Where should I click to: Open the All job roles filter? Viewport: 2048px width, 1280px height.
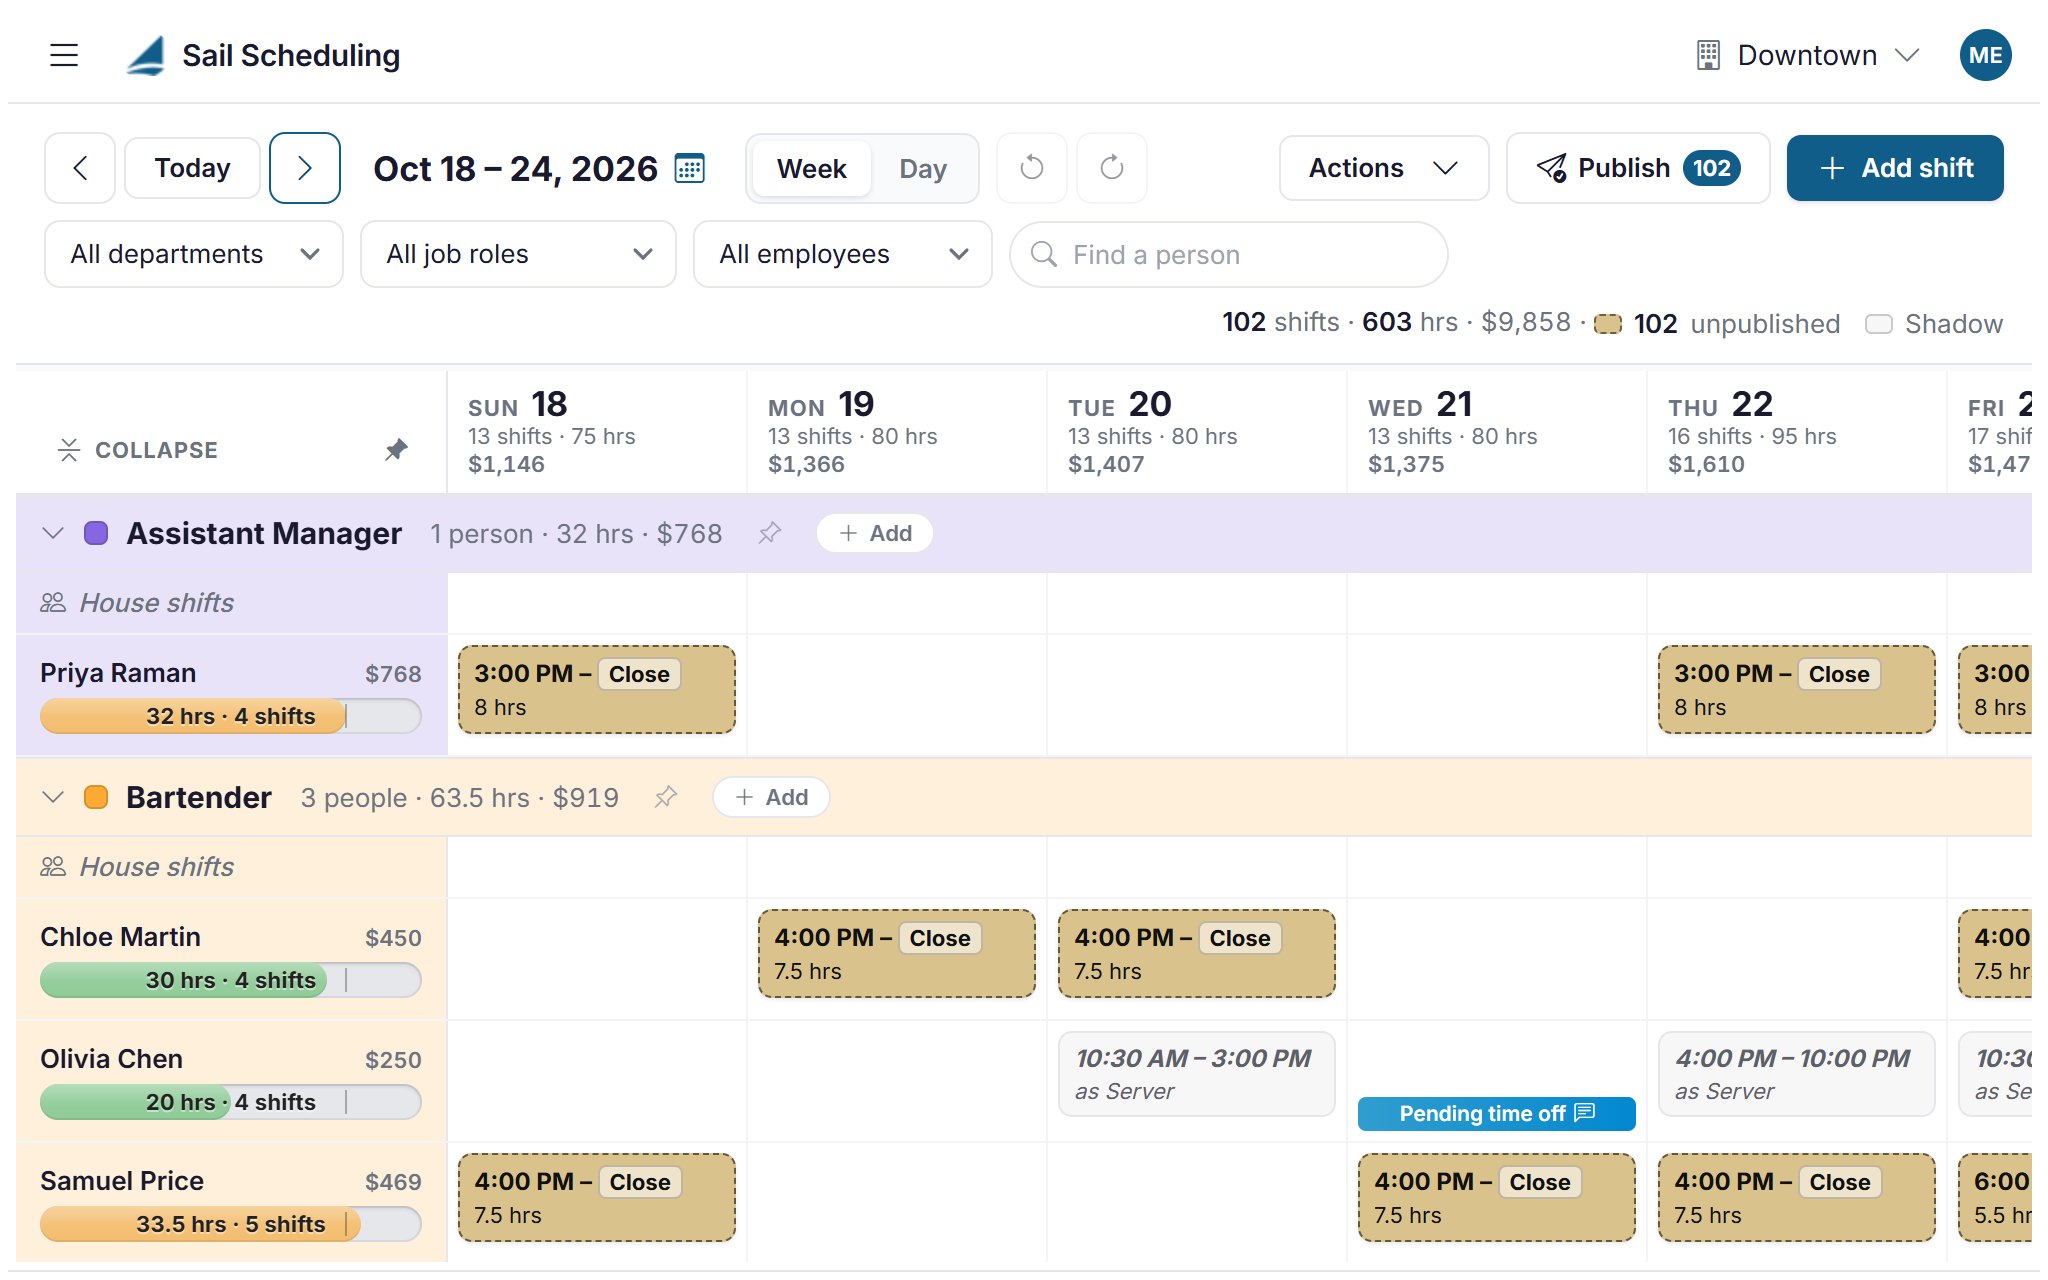point(518,254)
